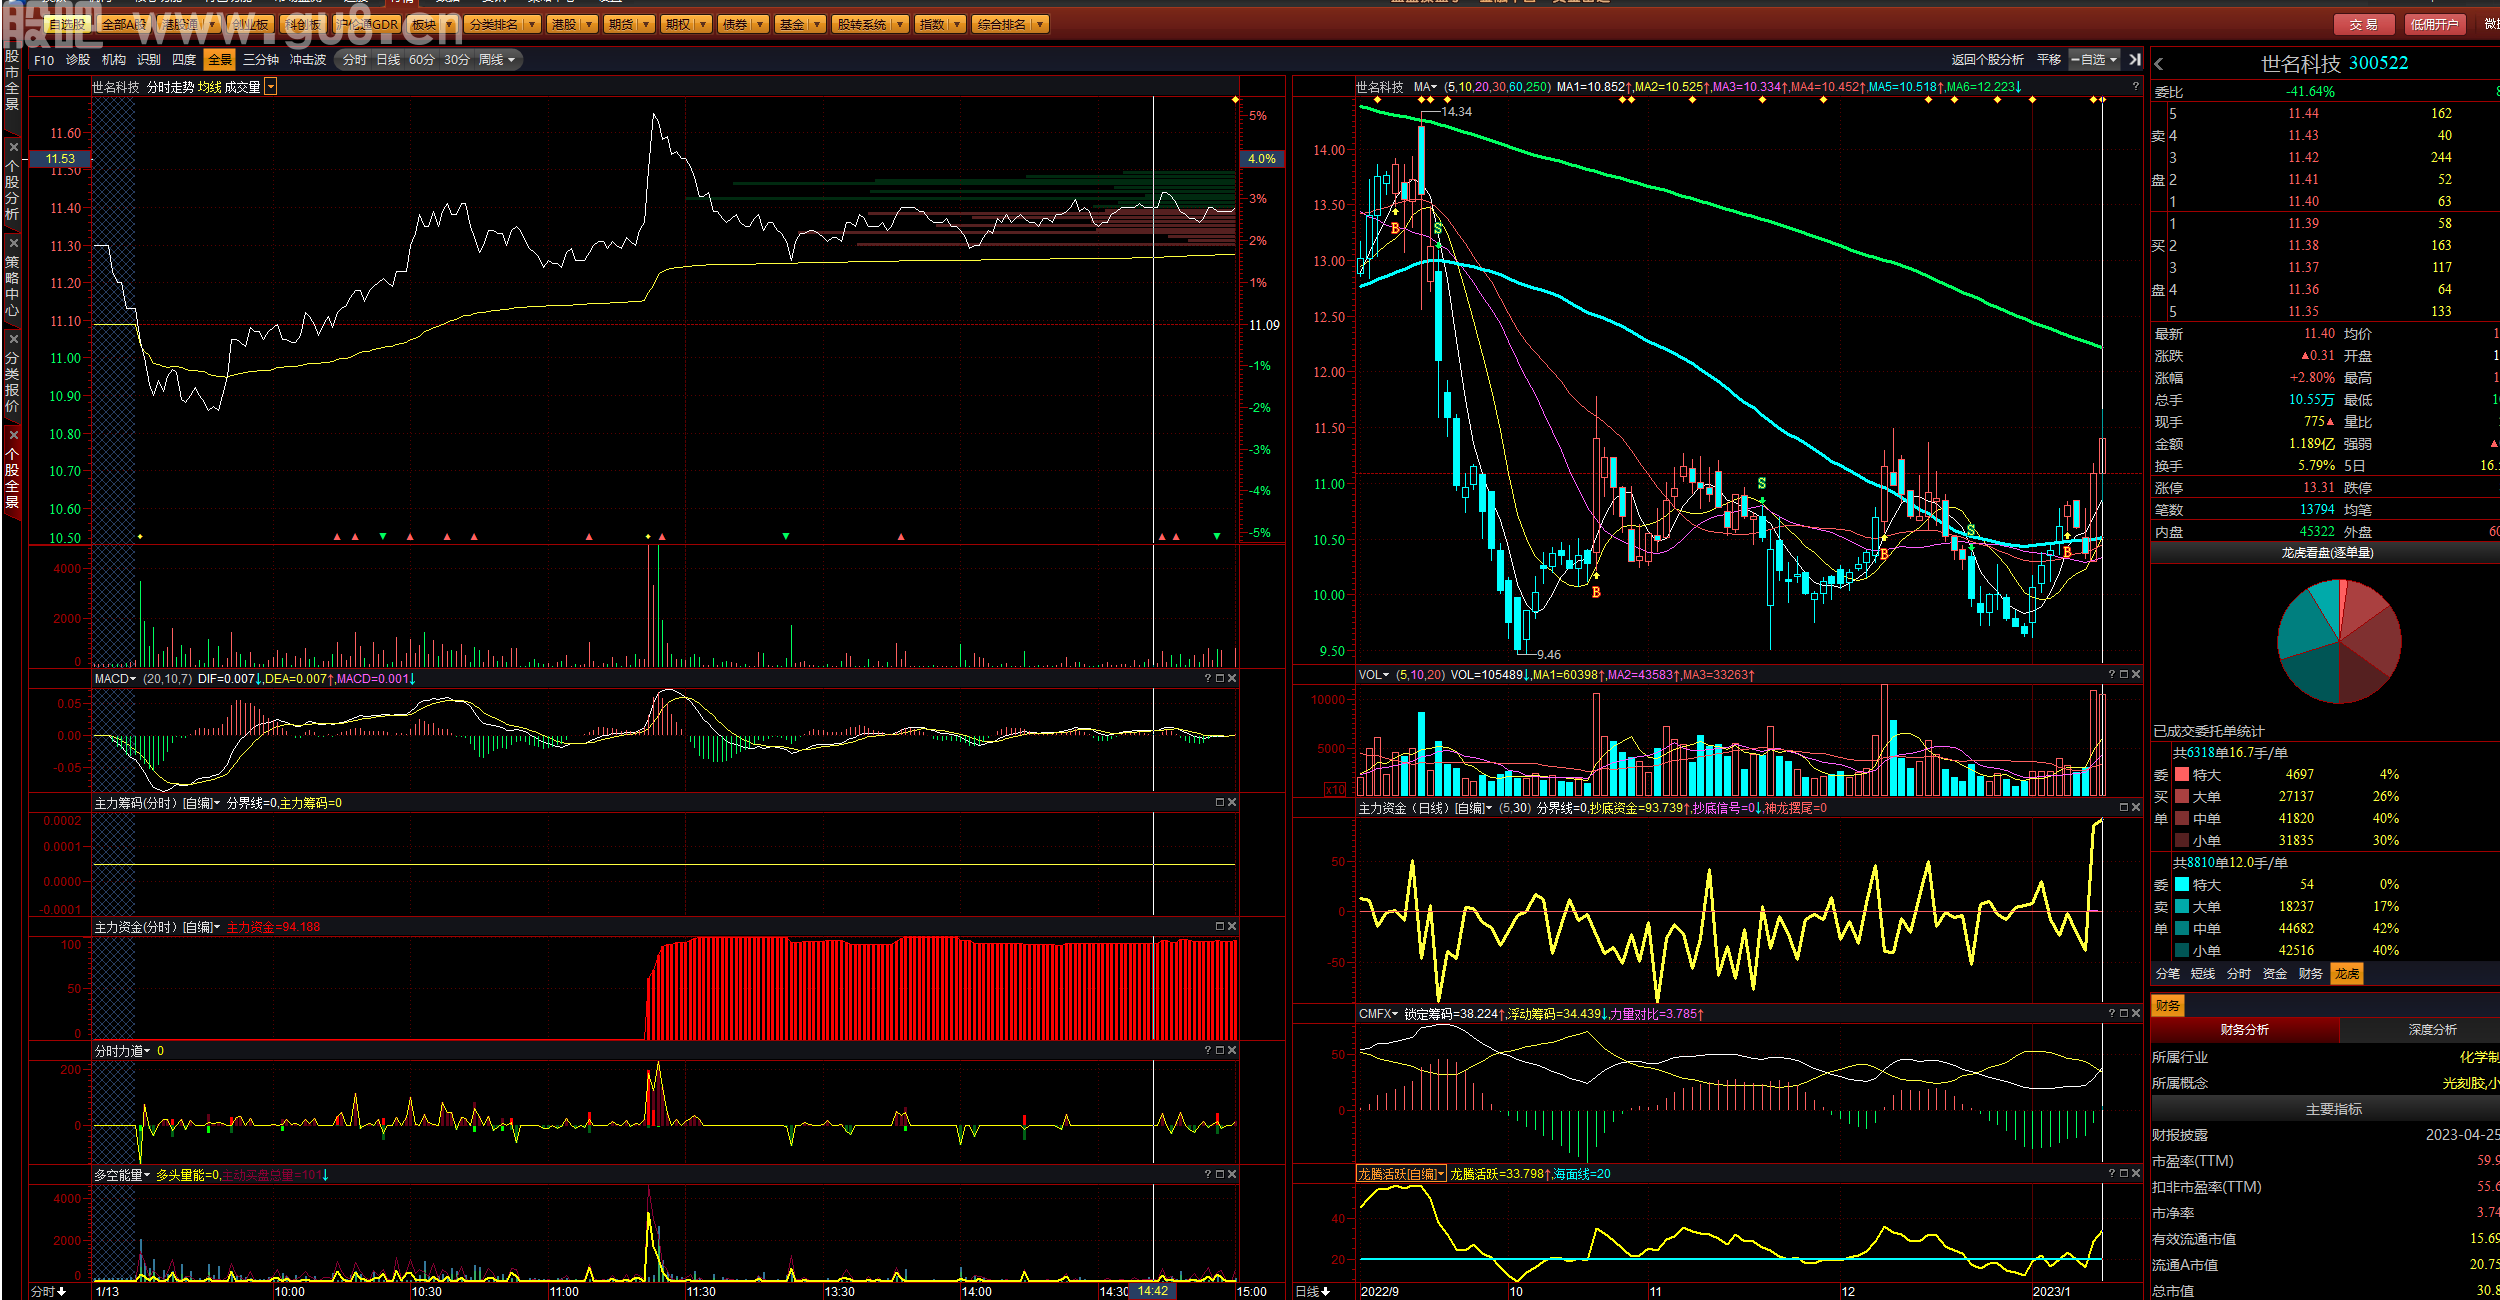
Task: Close the VOL volume panel
Action: tap(2136, 674)
